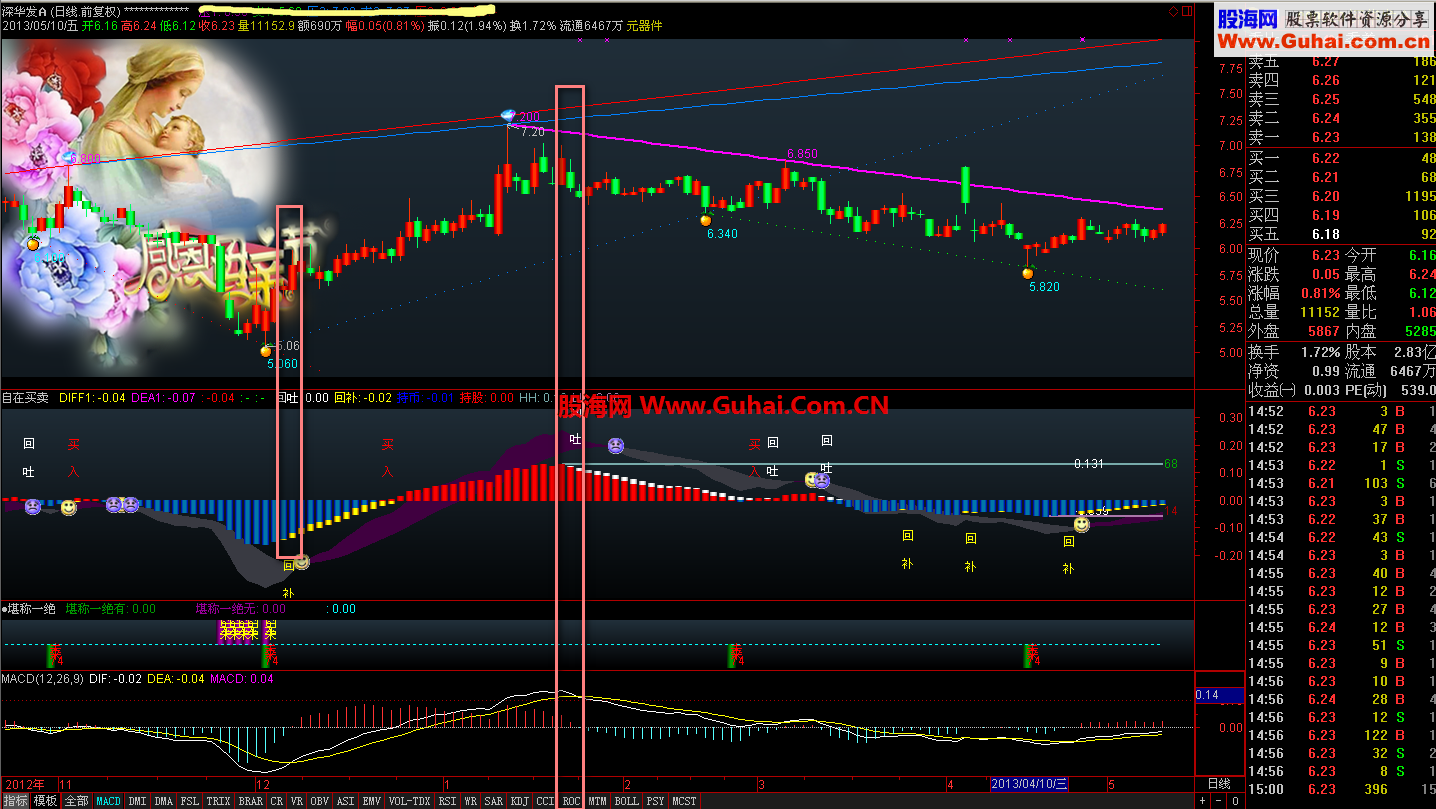Screen dimensions: 1436x809
Task: Click the split-panel icon beside the diamond
Action: [x=1186, y=11]
